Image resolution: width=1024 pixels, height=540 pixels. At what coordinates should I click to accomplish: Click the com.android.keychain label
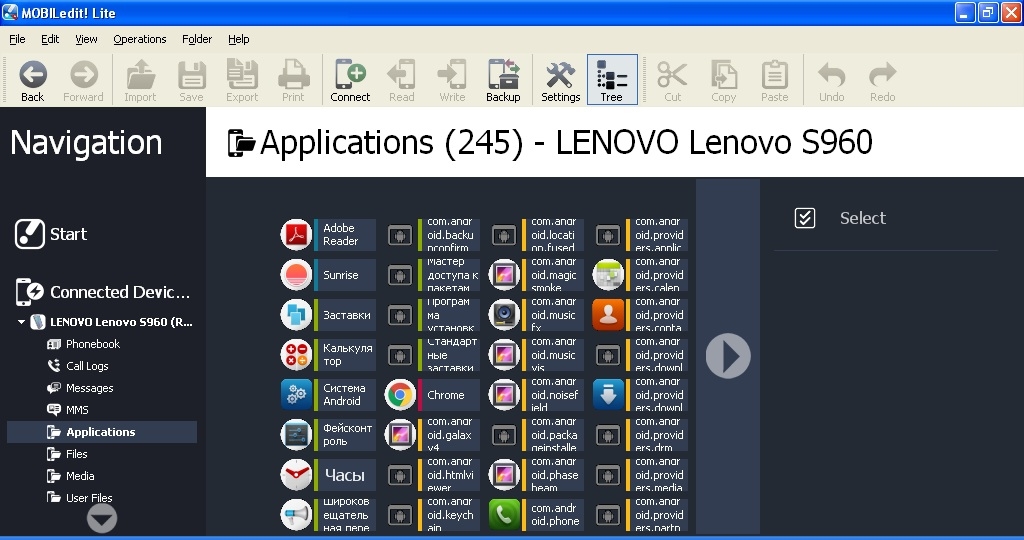click(451, 515)
